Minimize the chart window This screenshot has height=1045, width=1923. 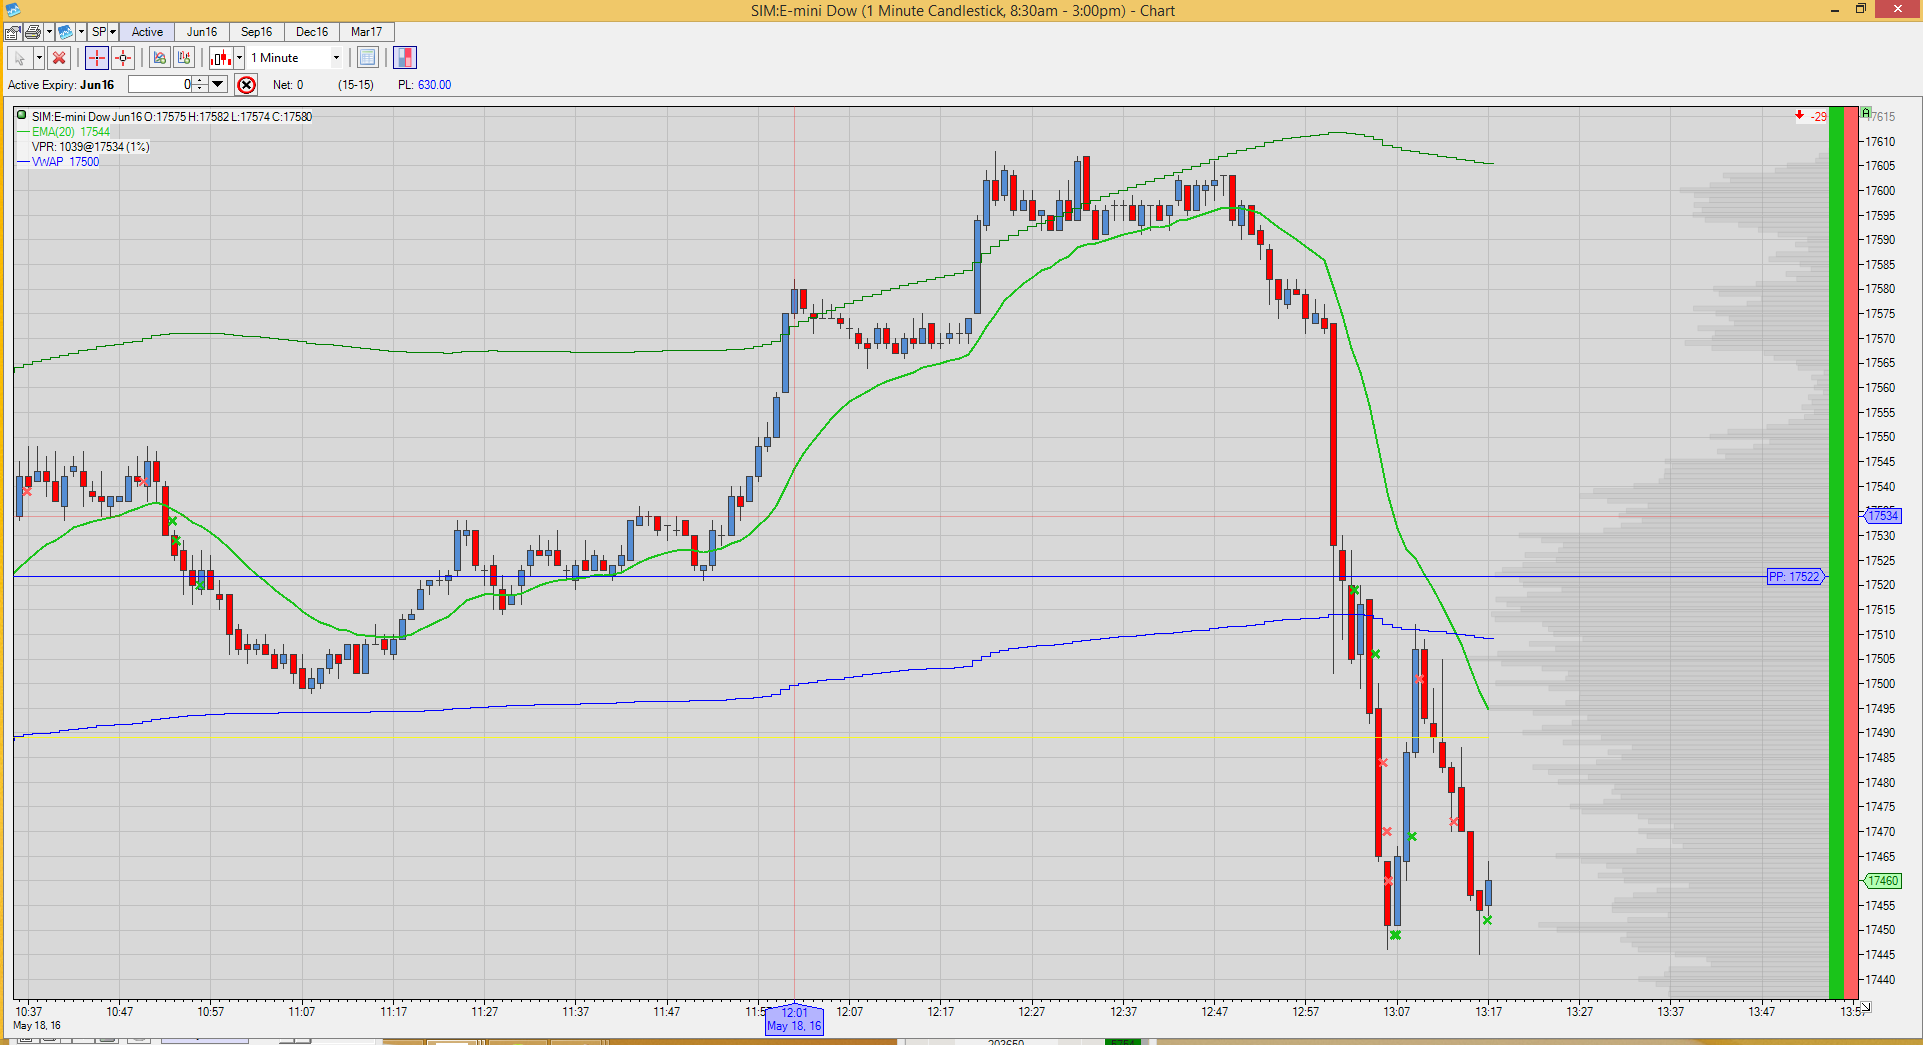[x=1835, y=10]
